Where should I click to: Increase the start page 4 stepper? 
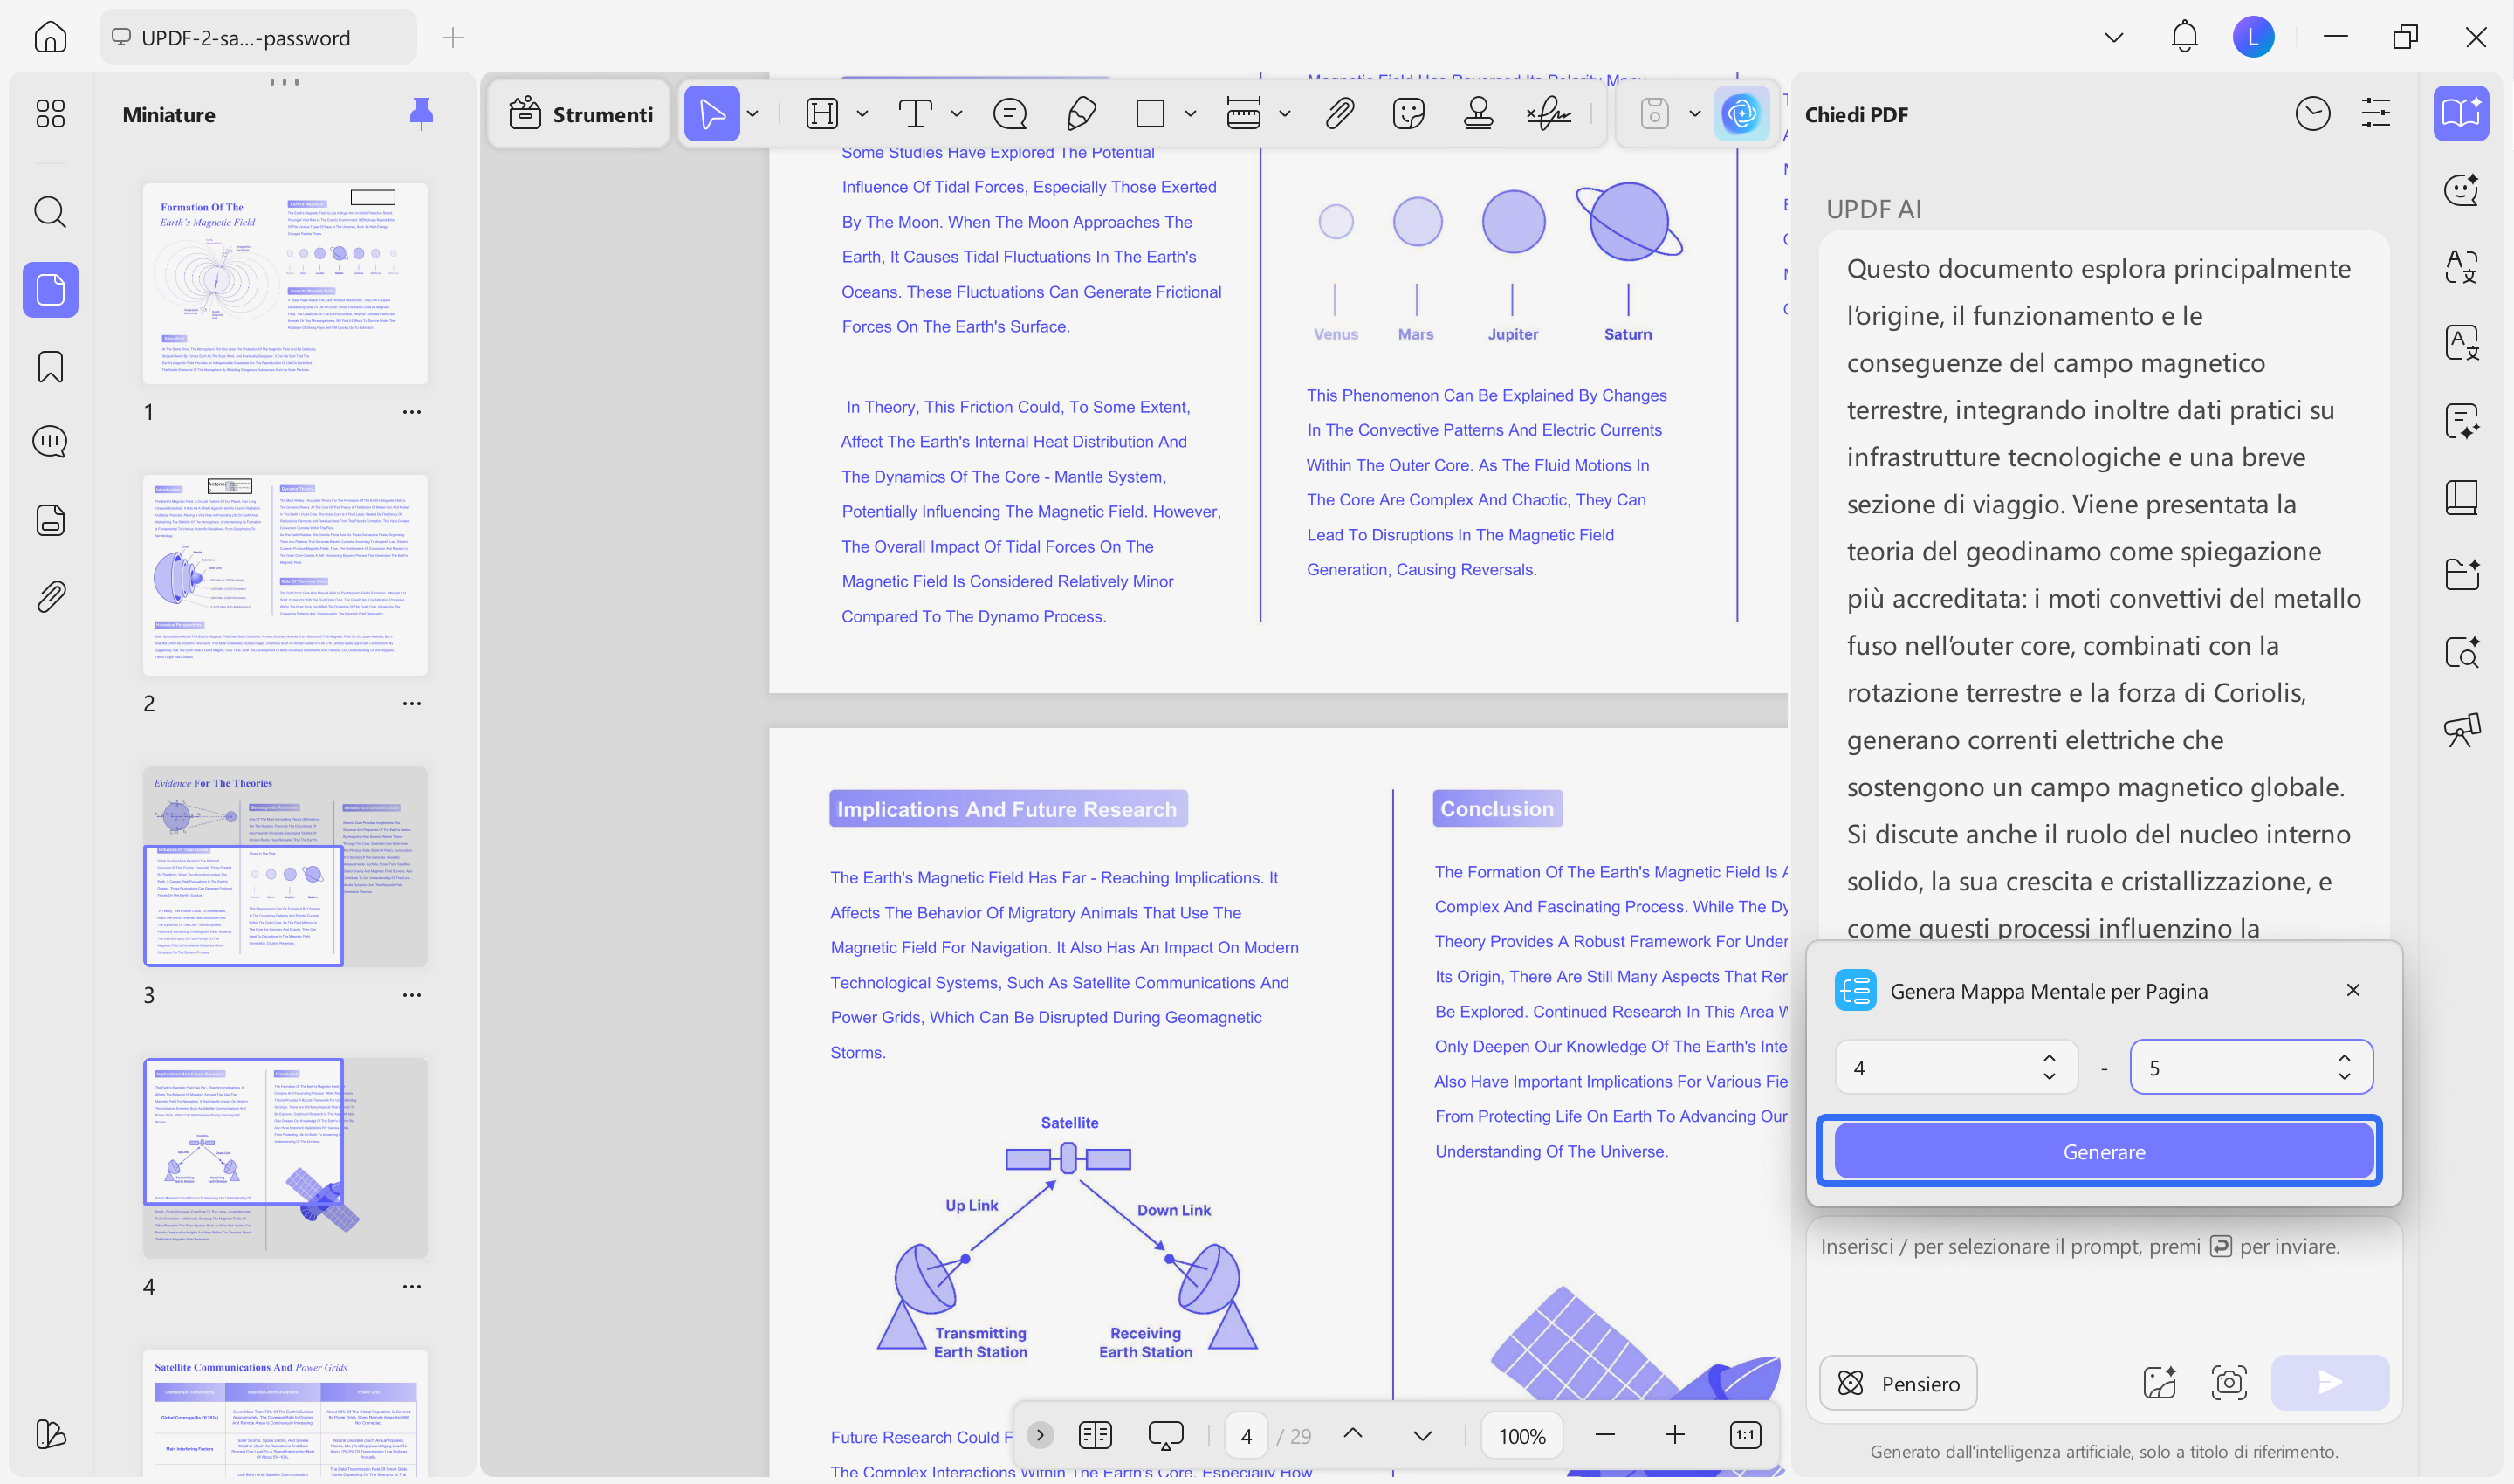pos(2049,1058)
